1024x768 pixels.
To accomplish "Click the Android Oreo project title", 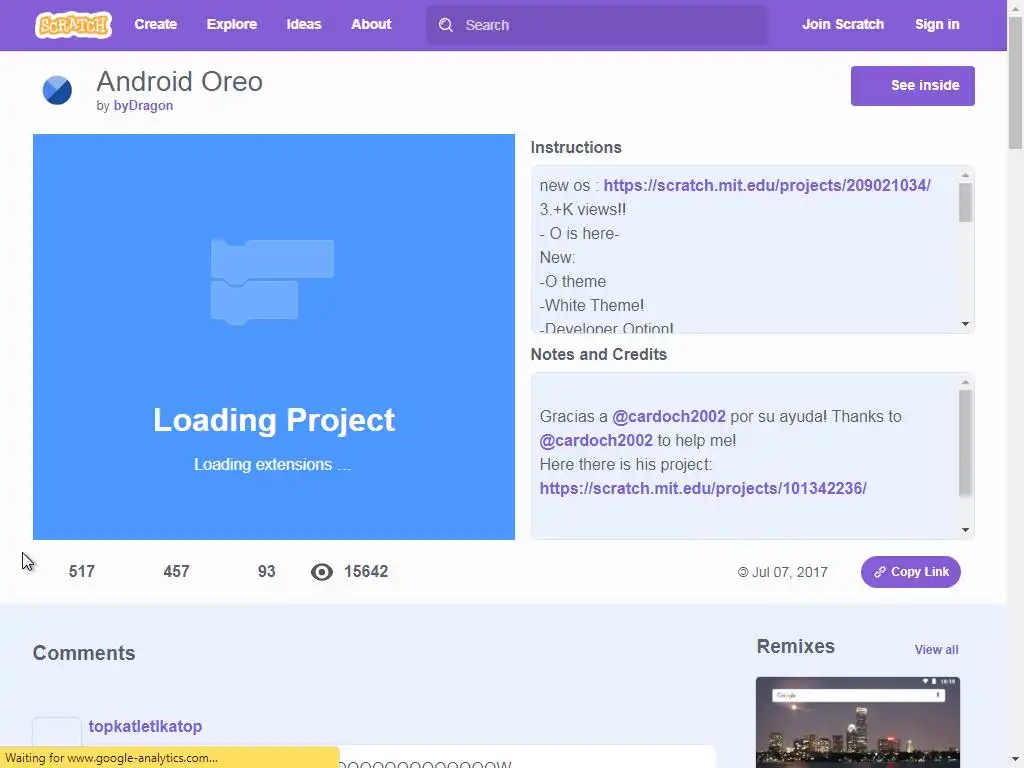I will pyautogui.click(x=180, y=82).
